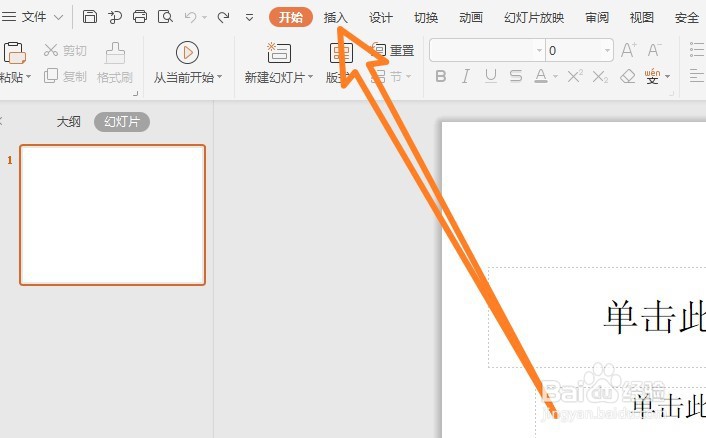Viewport: 706px width, 438px height.
Task: Switch to the 幻灯片 panel view
Action: 122,122
